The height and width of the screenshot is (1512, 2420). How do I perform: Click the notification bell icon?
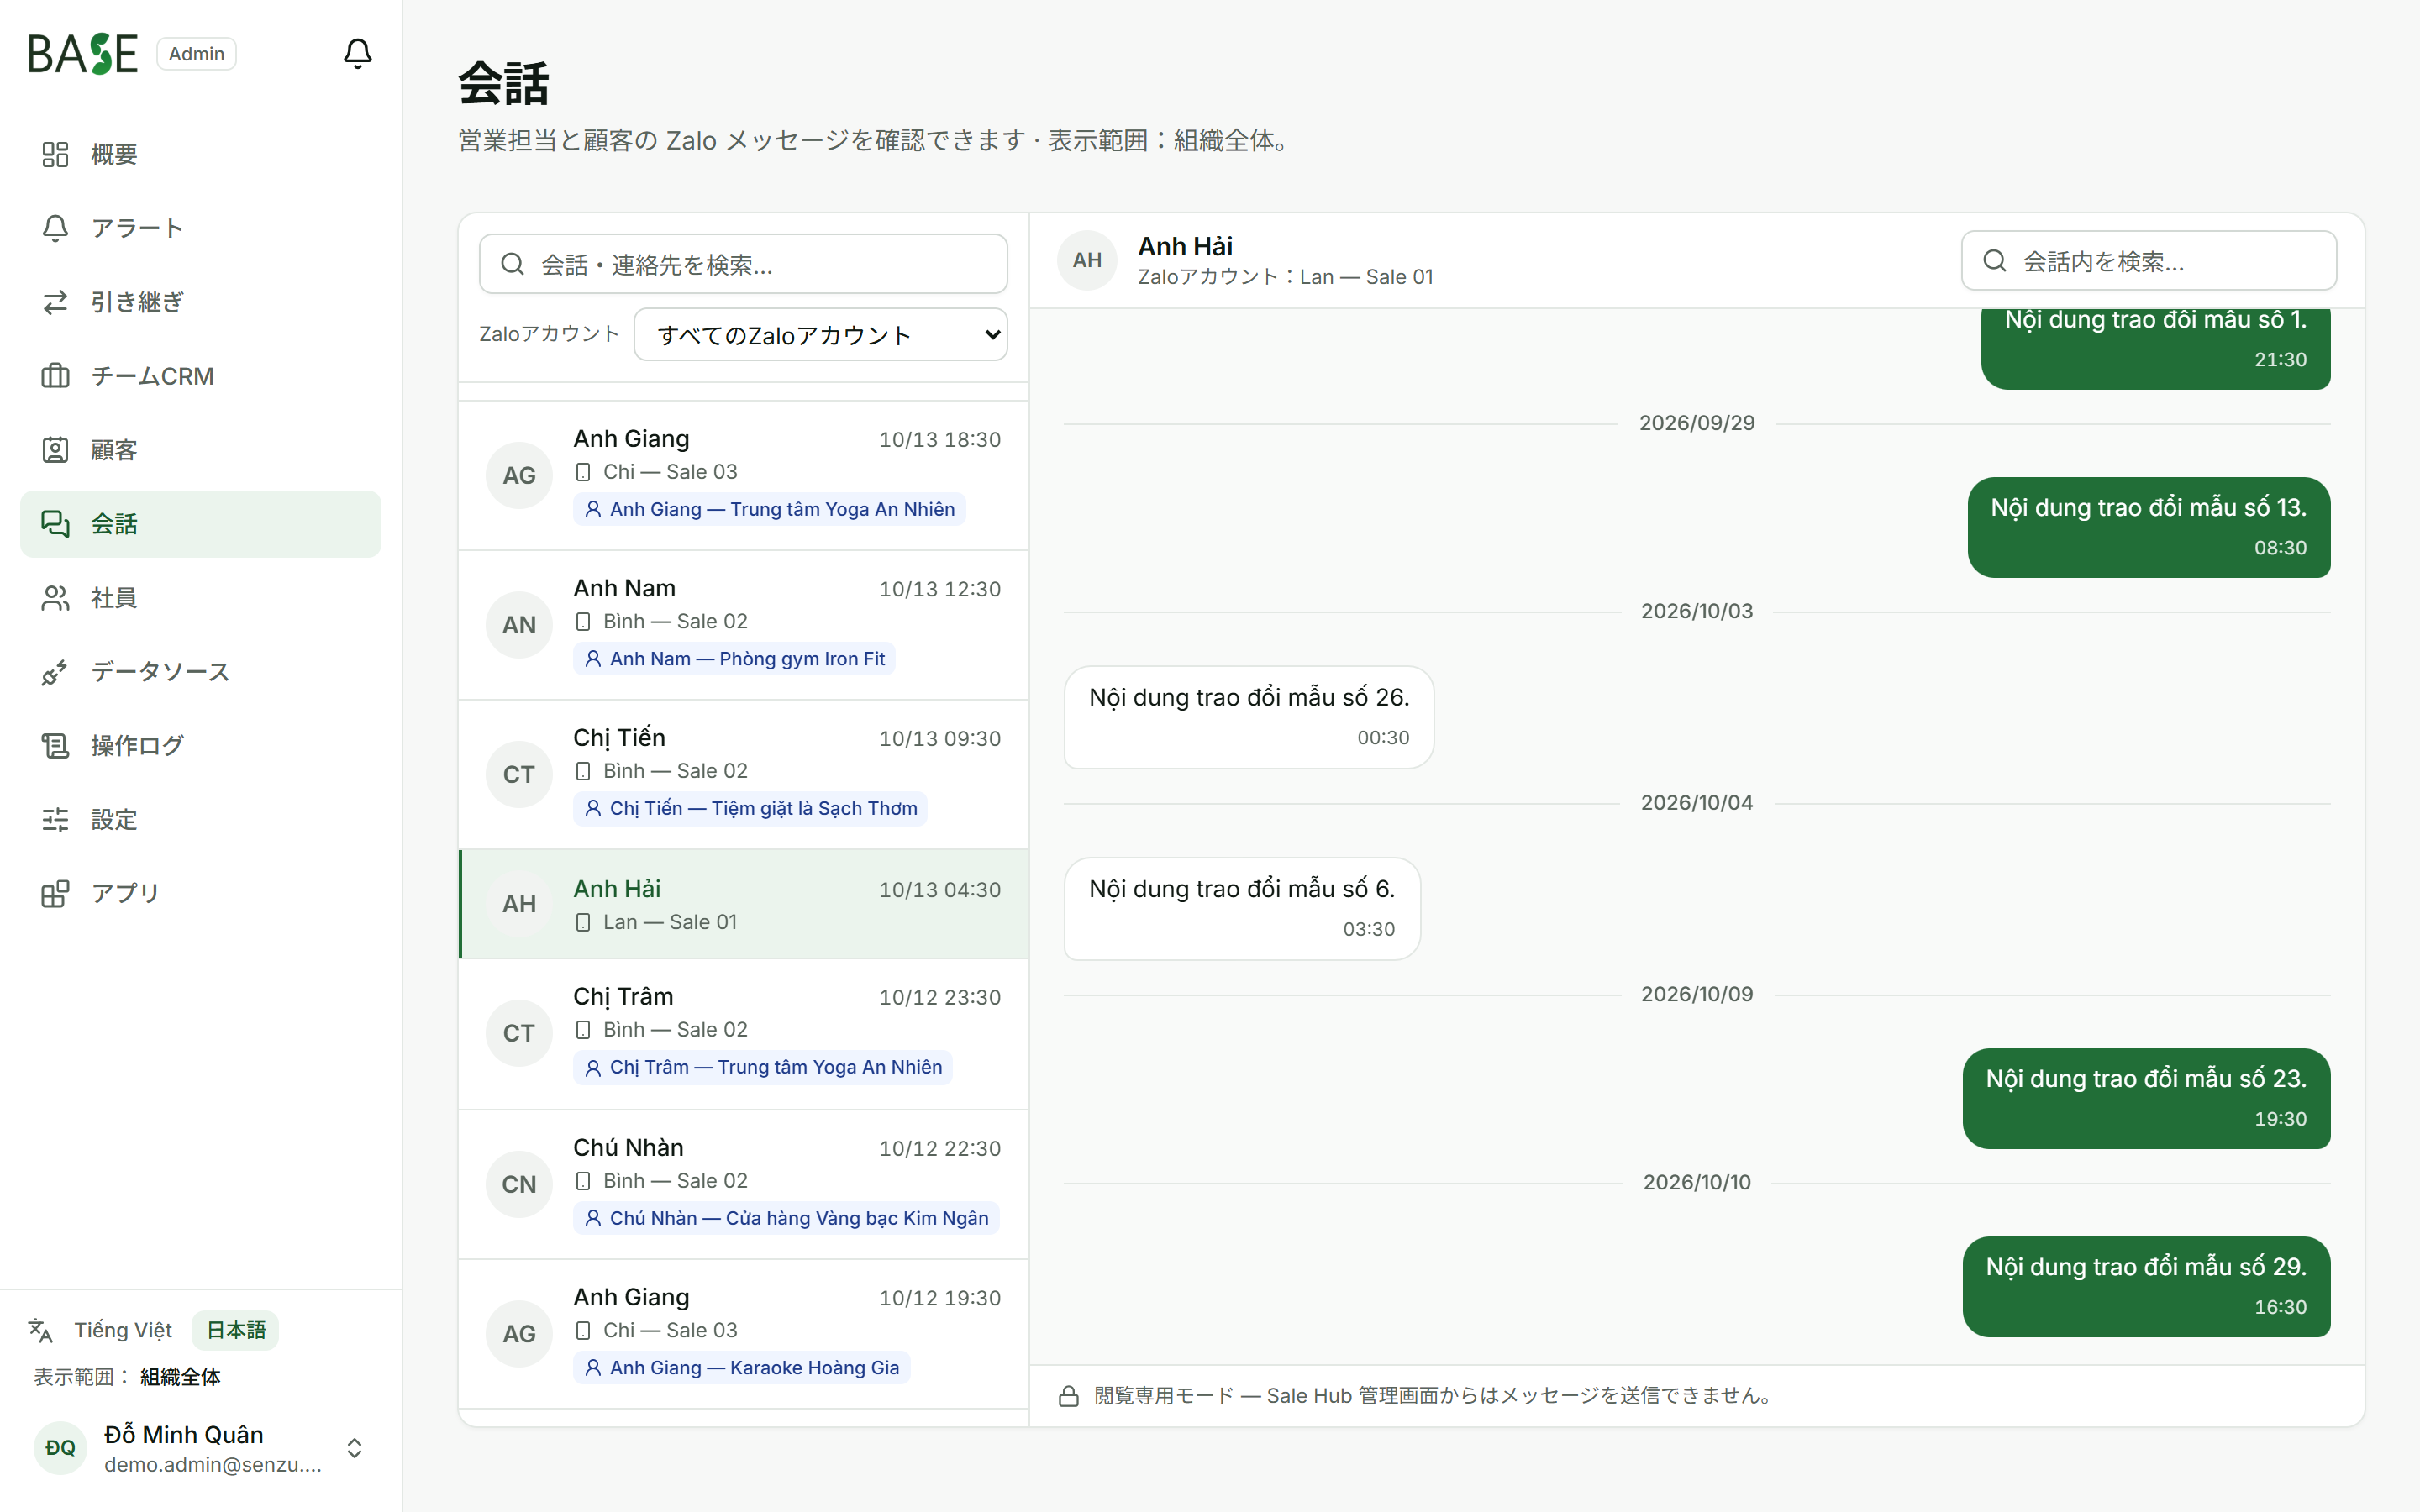[x=357, y=53]
